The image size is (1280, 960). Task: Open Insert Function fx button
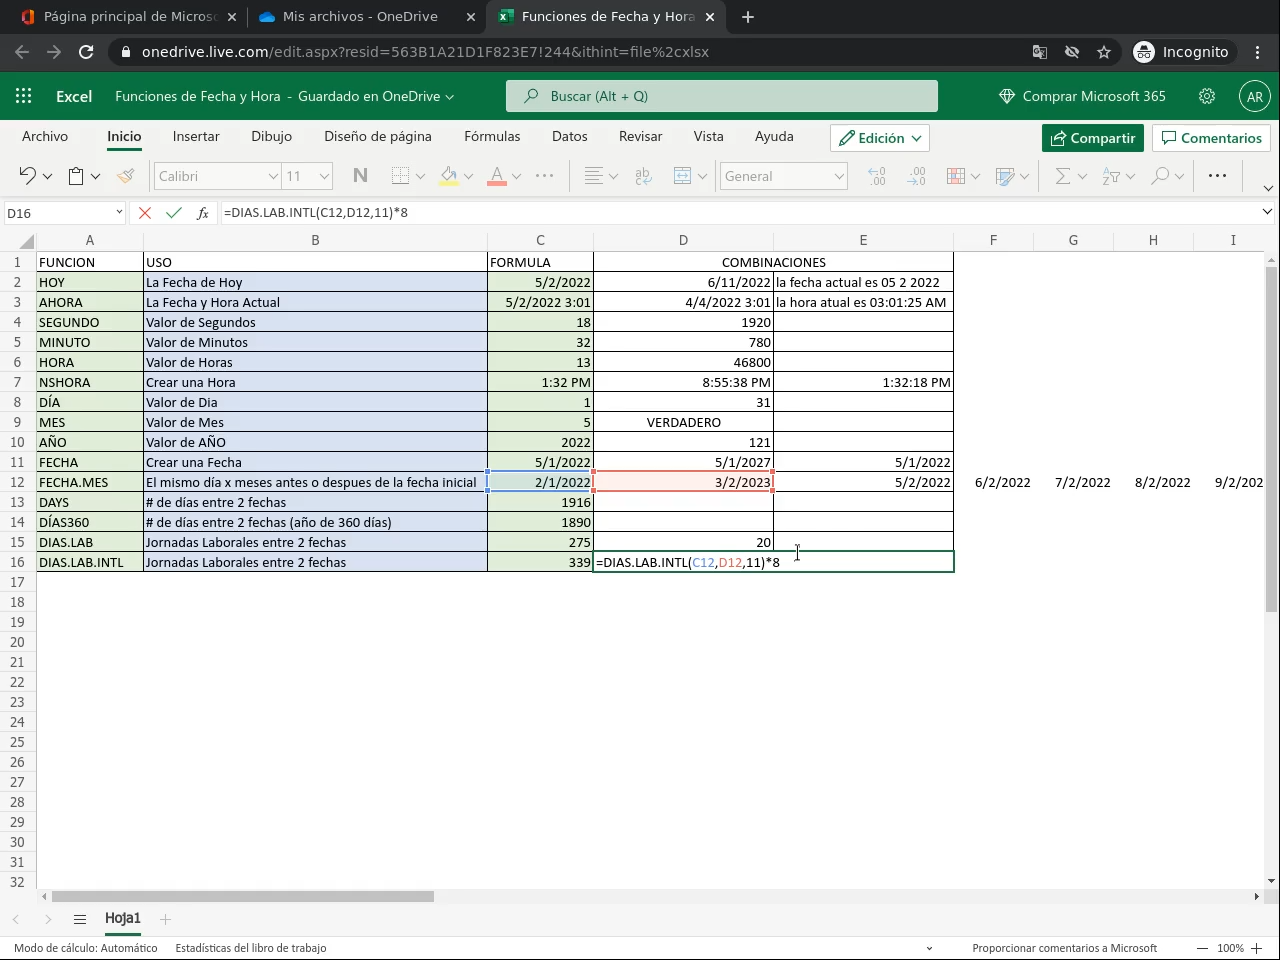tap(202, 213)
